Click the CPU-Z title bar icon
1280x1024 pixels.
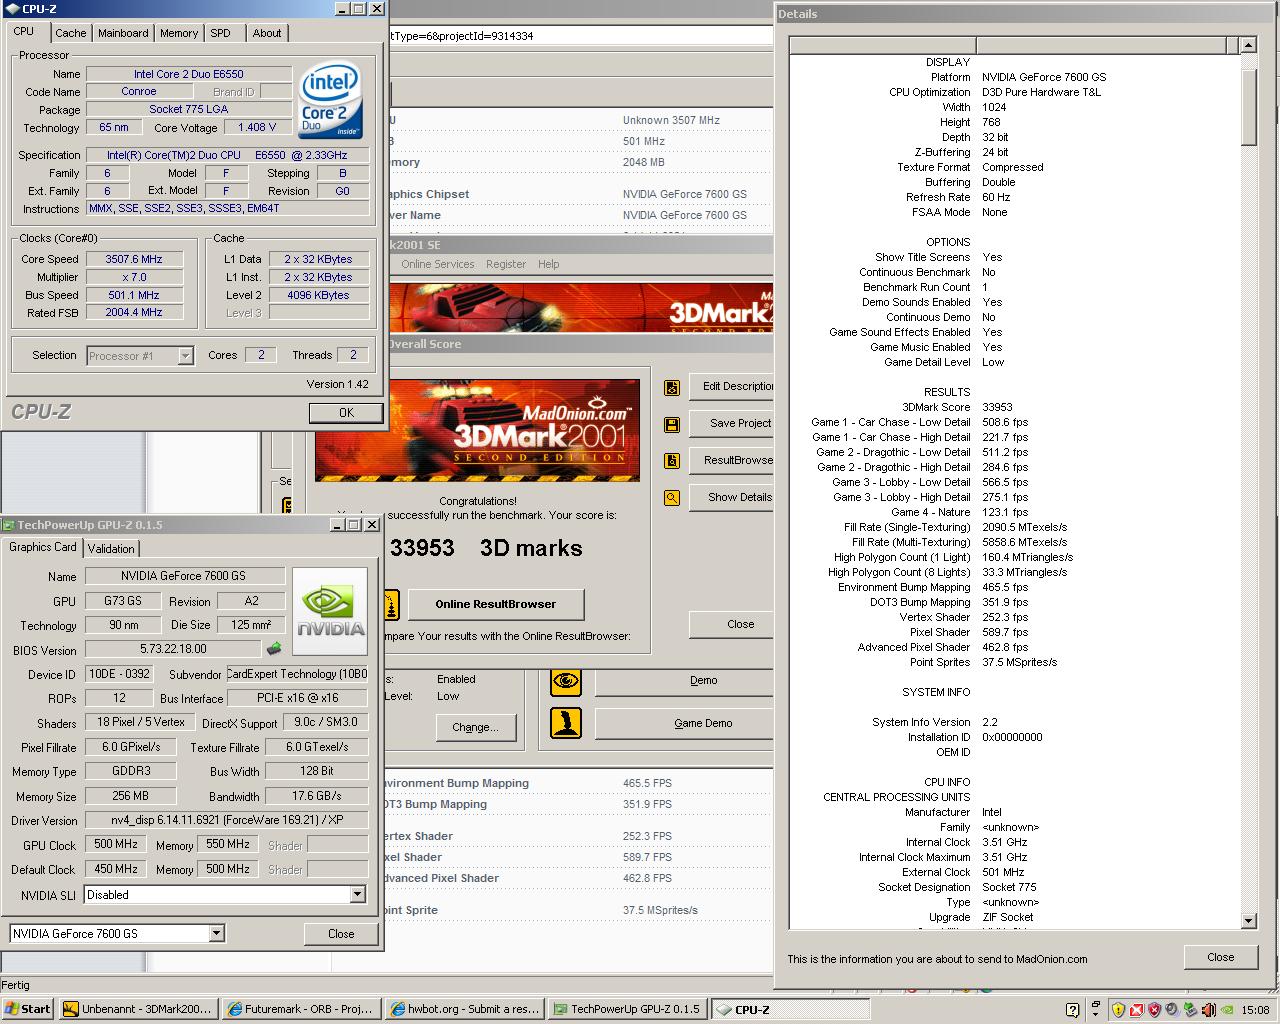(10, 9)
